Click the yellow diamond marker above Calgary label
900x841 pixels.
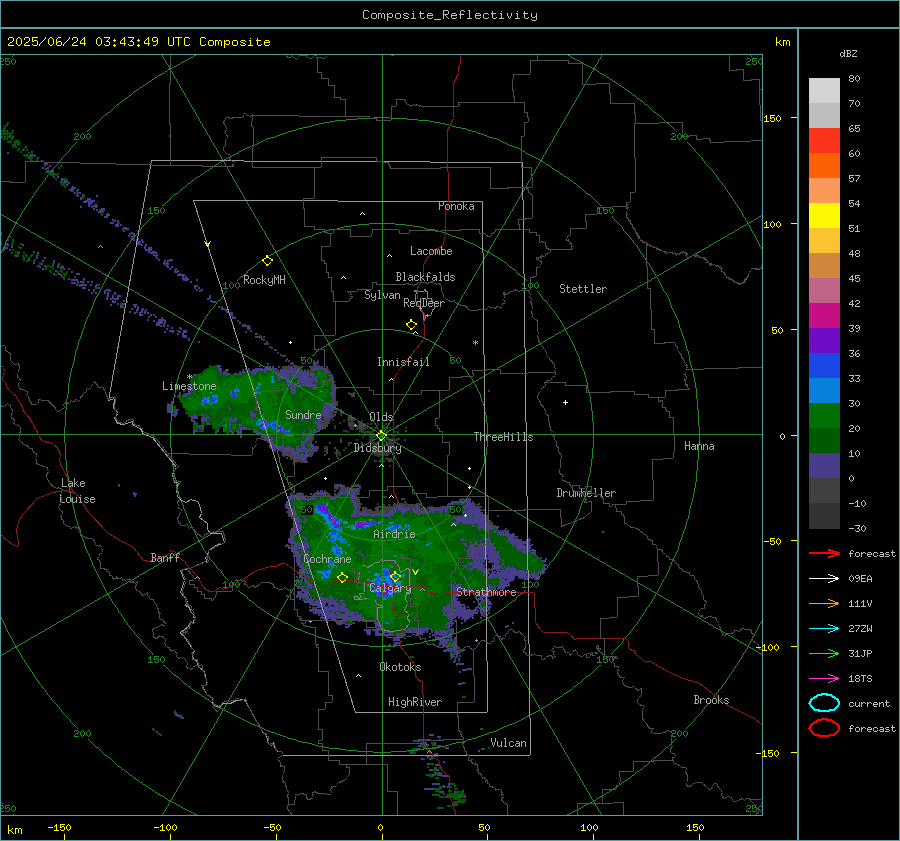pos(395,576)
